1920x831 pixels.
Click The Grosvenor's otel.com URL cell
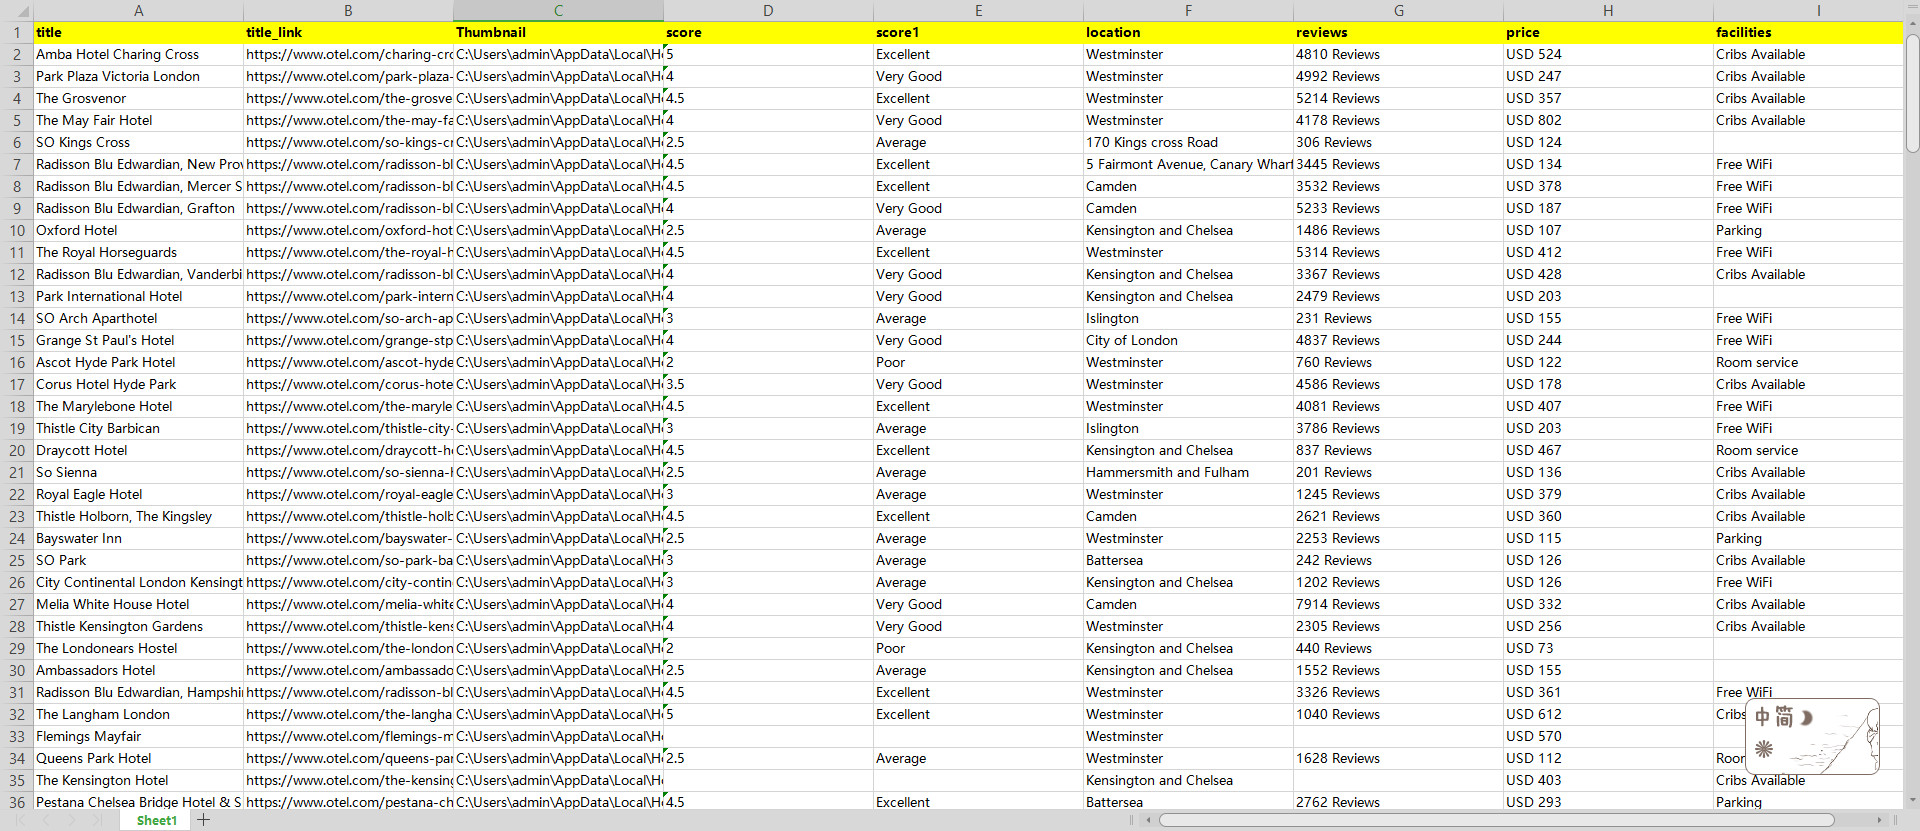point(348,99)
